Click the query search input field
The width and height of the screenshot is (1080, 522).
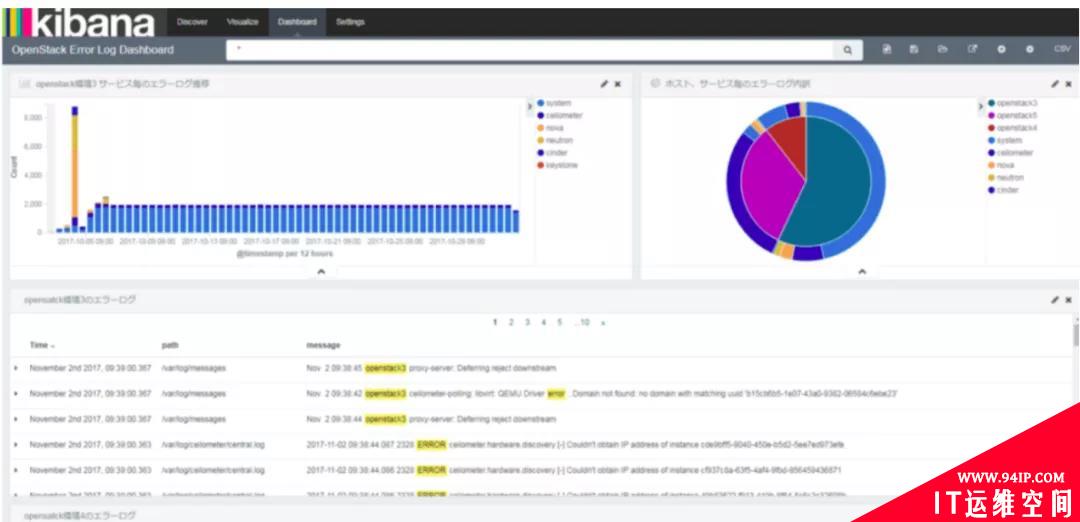point(530,50)
